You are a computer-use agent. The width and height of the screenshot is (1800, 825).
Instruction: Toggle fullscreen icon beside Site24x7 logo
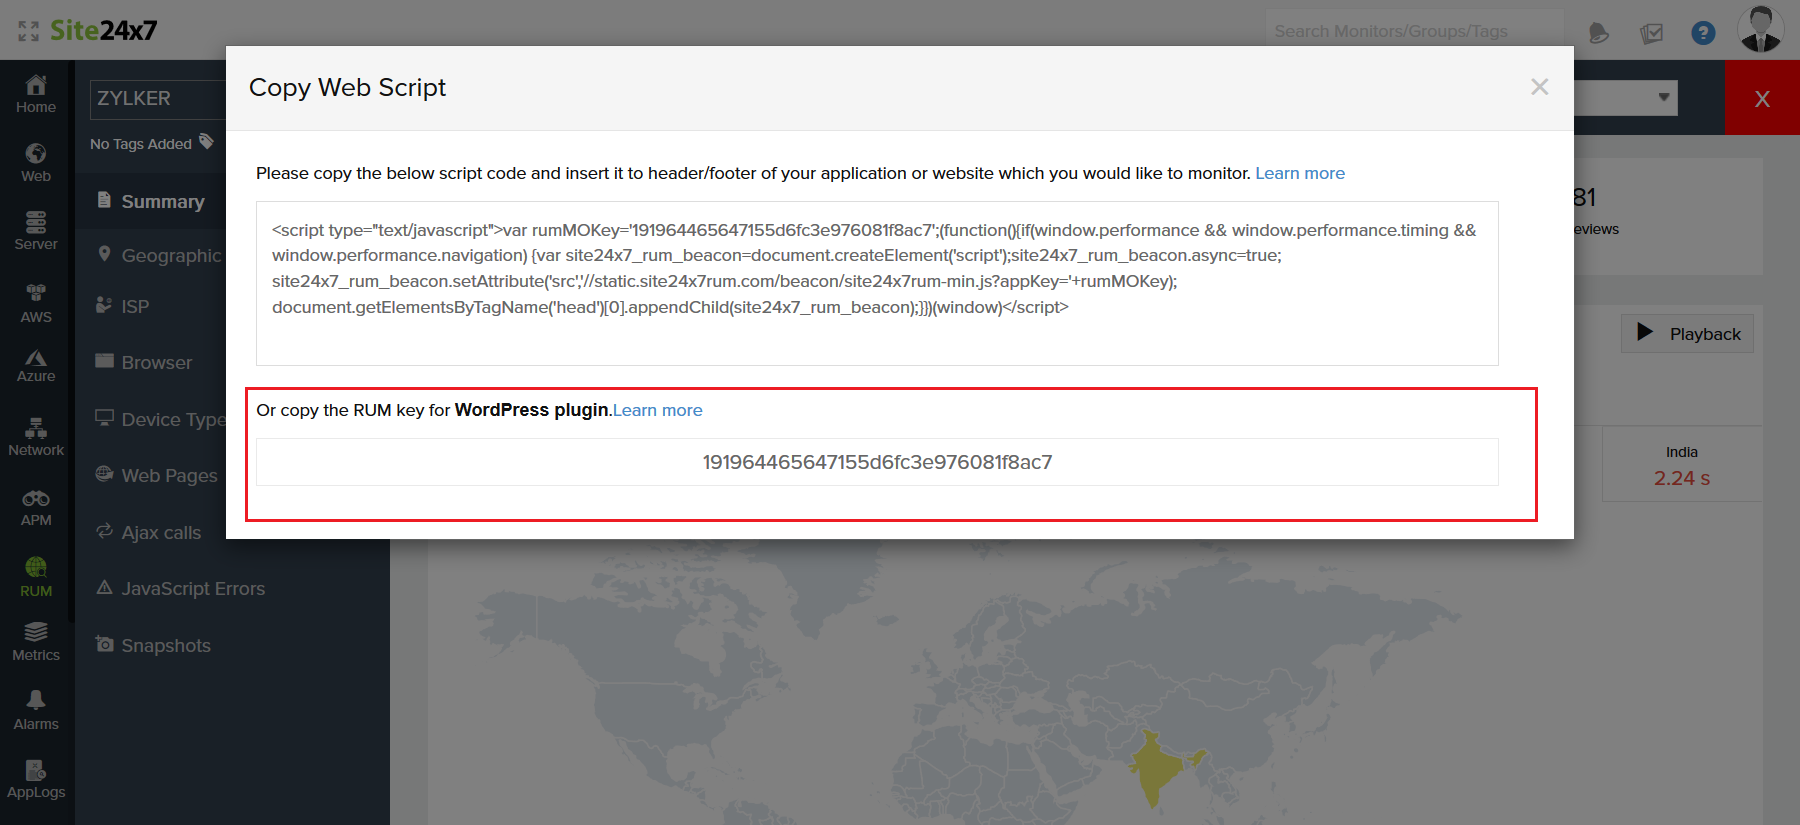coord(29,31)
